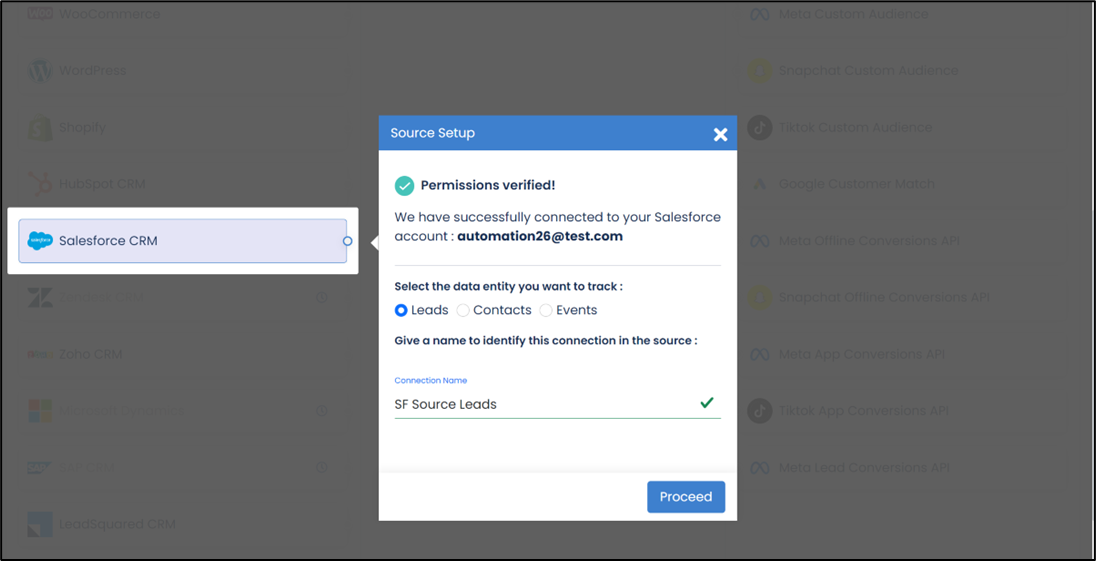Click the Permissions verified! heading text
1096x561 pixels.
[x=488, y=185]
